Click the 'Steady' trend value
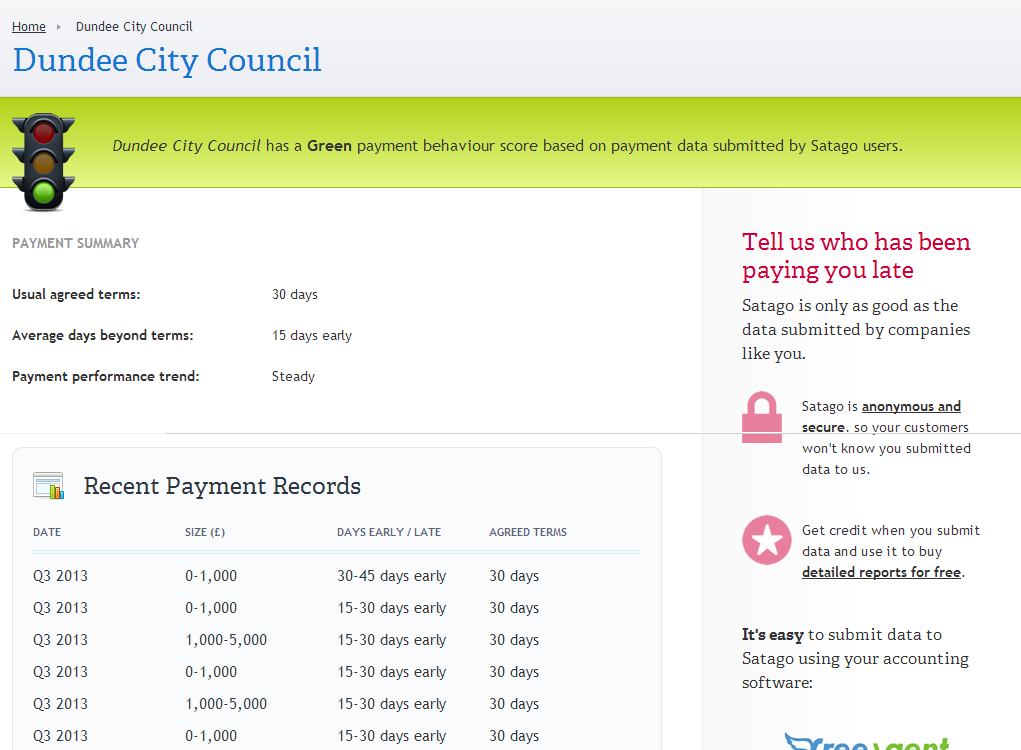1021x750 pixels. (x=293, y=376)
